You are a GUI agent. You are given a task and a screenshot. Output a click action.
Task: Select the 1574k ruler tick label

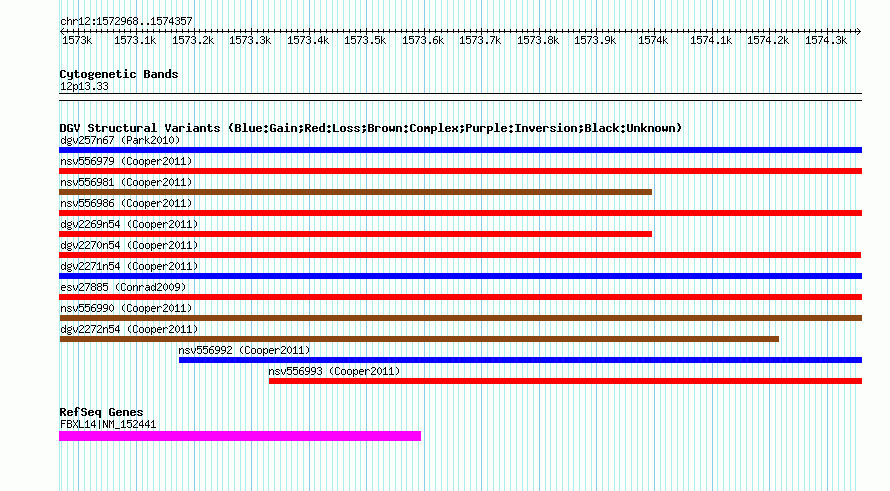(653, 40)
